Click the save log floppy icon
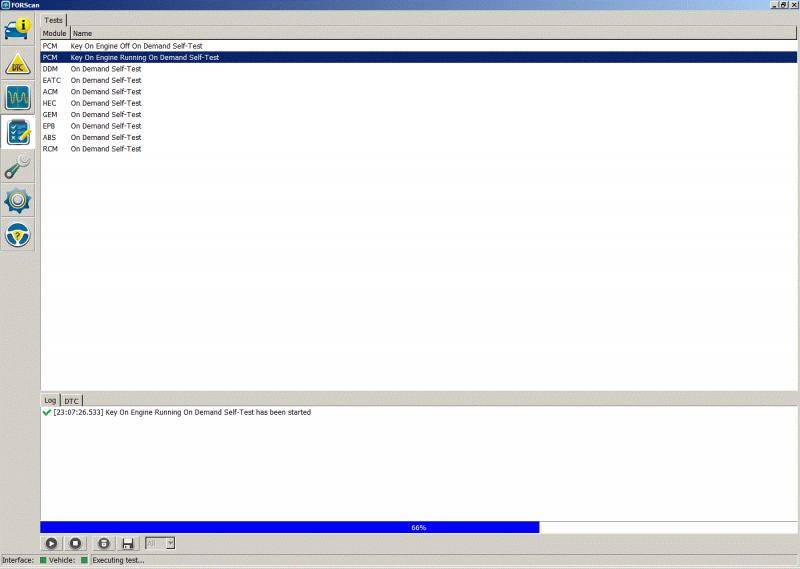Screen dimensions: 800x569 click(128, 543)
